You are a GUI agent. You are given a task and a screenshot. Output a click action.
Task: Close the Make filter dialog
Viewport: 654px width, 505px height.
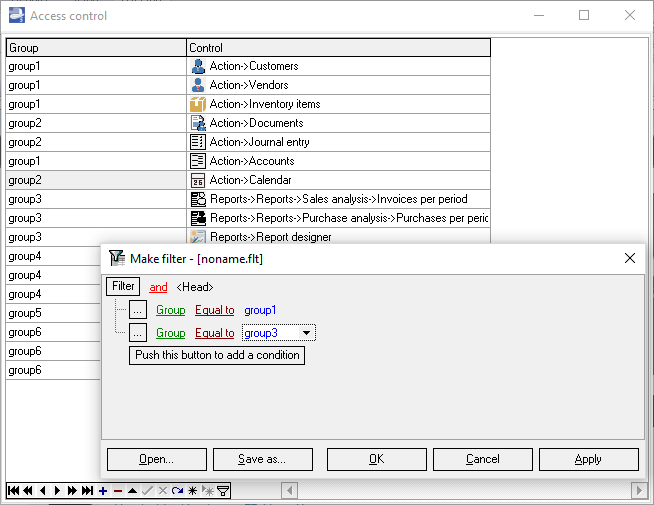pos(630,258)
